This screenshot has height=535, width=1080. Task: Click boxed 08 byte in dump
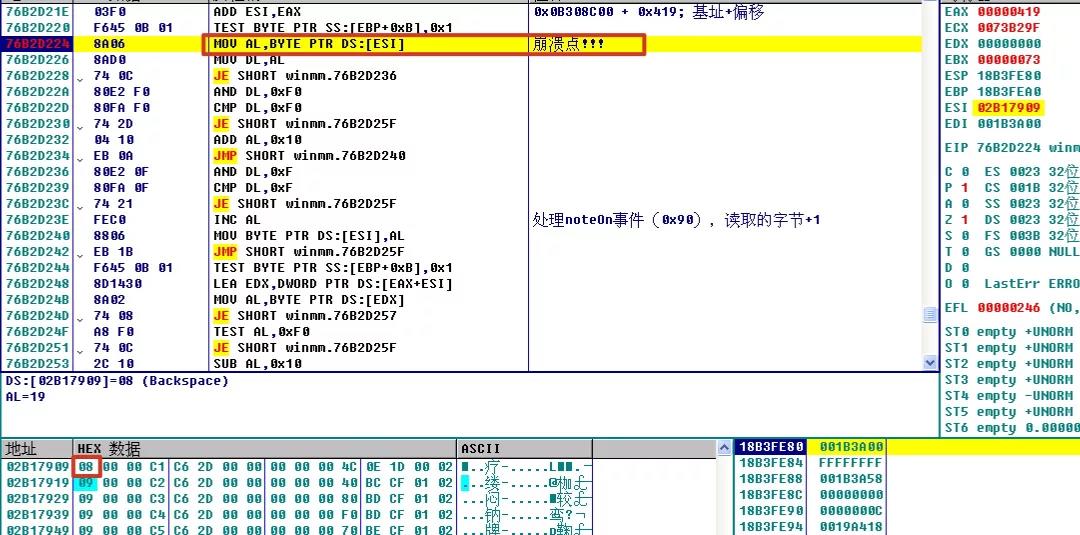click(86, 467)
